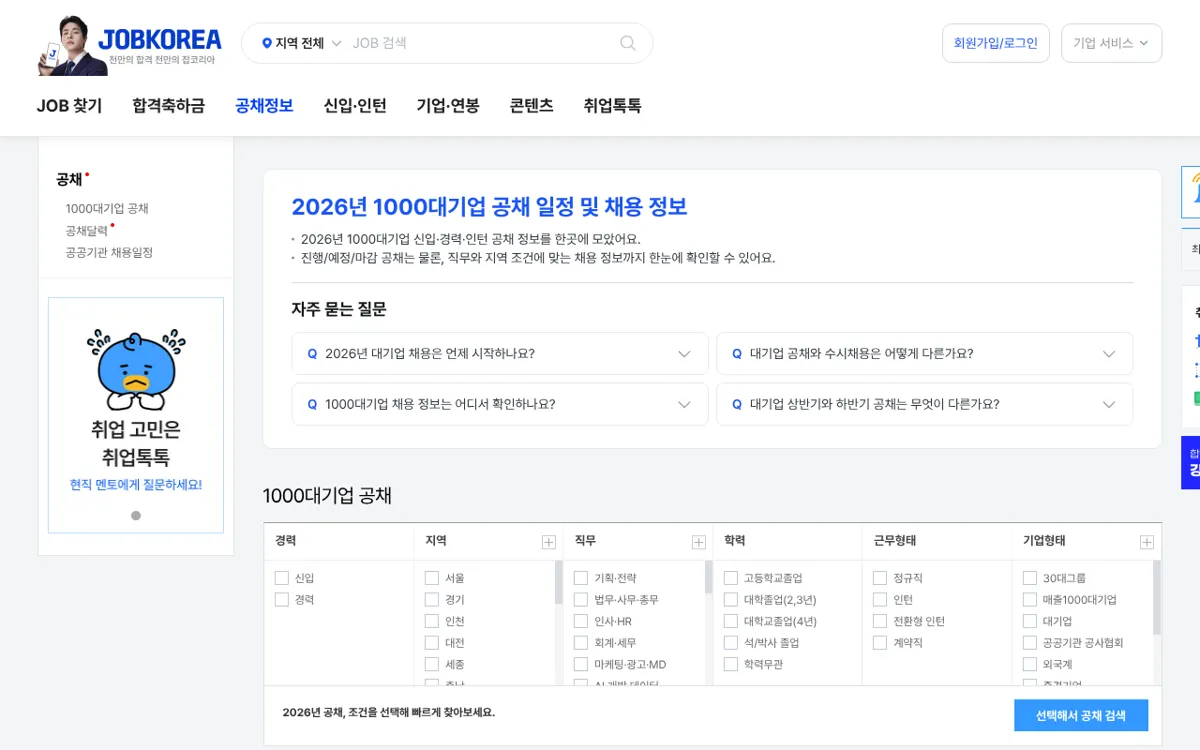Check the 인턴 employment type checkbox
Screen dimensions: 1200x750
pos(880,600)
